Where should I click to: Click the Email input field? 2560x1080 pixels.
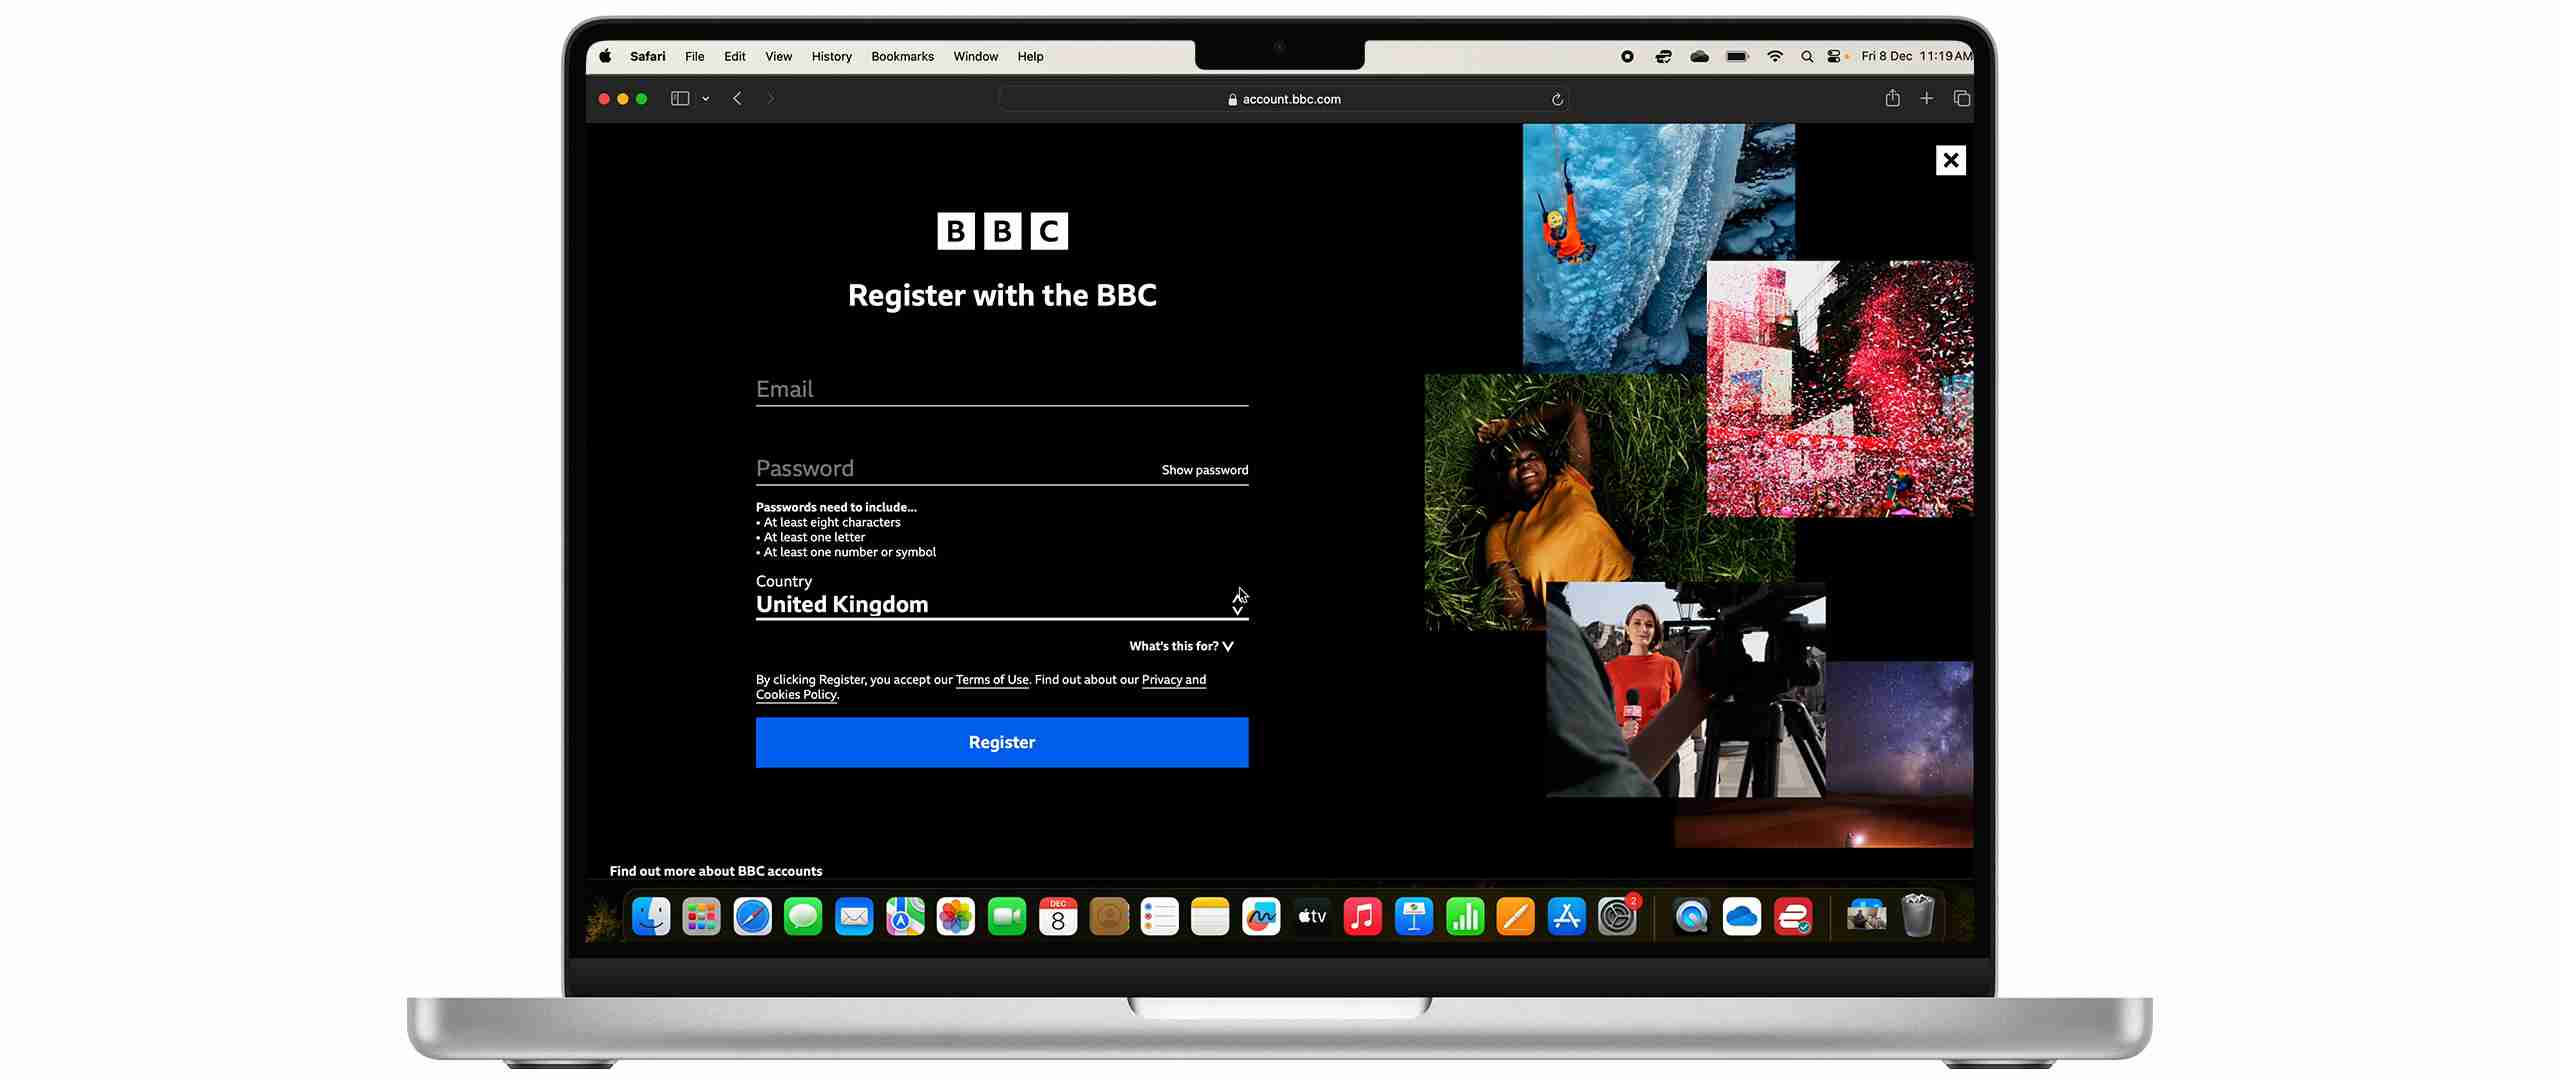tap(1002, 389)
